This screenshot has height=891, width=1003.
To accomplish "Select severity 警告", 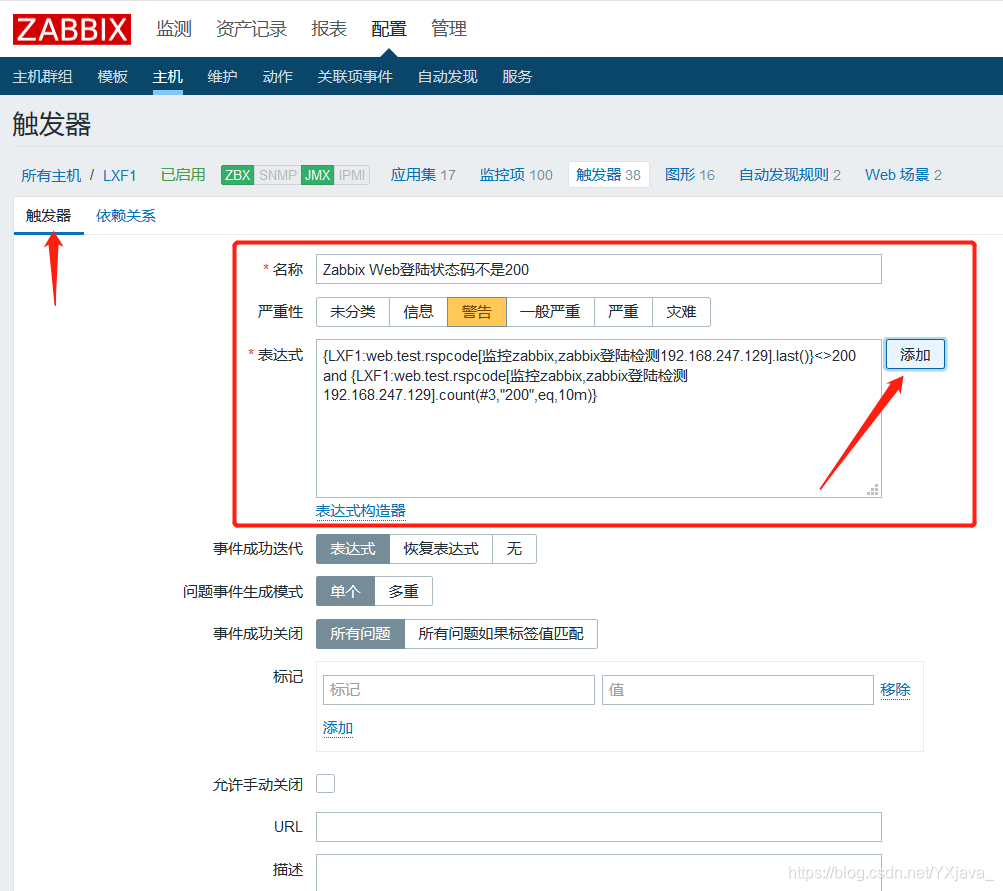I will (x=477, y=311).
